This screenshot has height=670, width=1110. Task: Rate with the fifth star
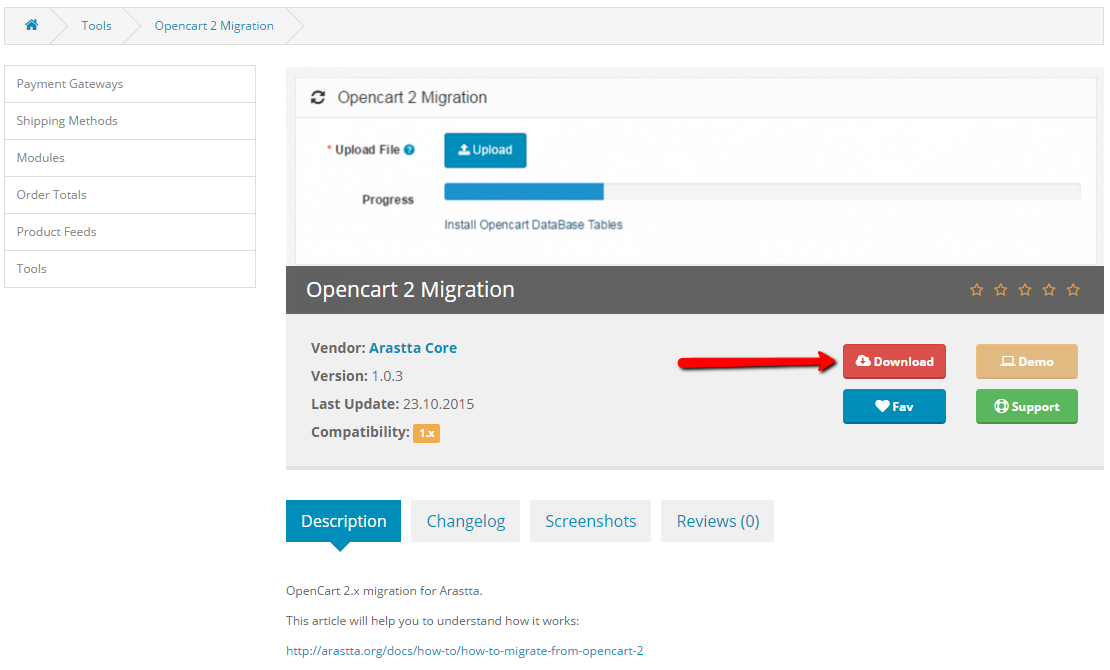(x=1073, y=290)
